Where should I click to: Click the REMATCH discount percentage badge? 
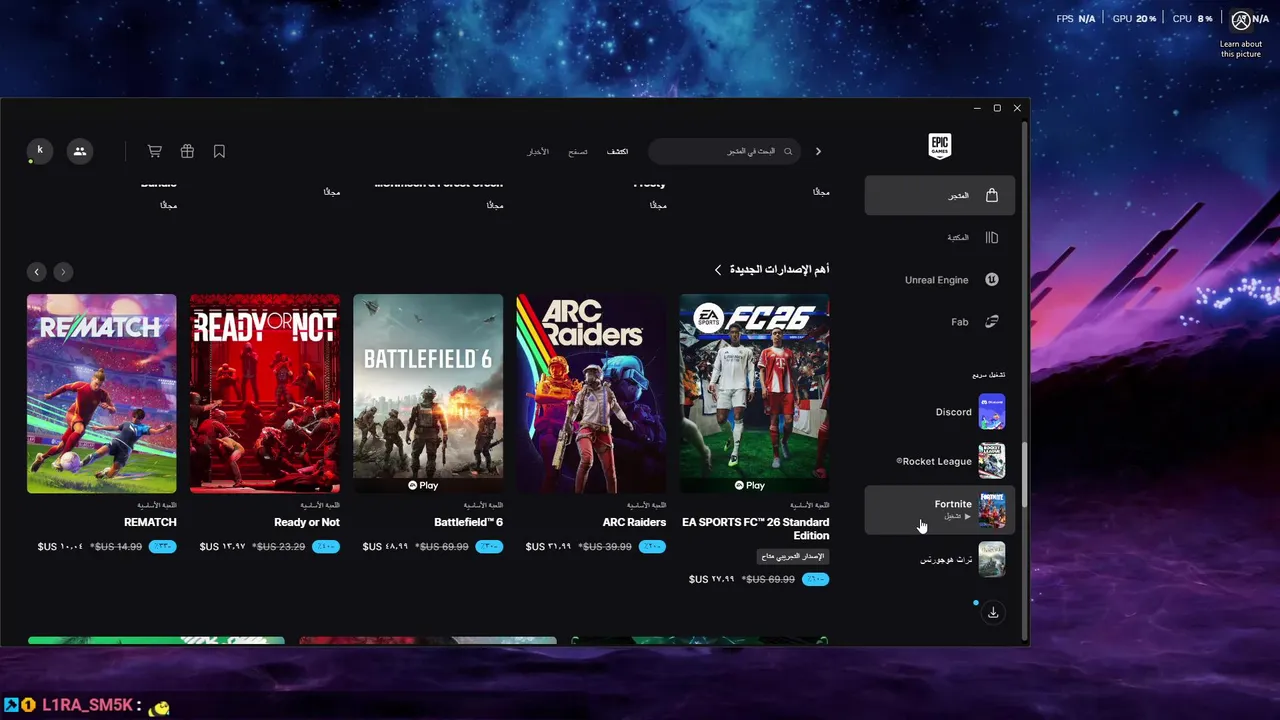pyautogui.click(x=163, y=547)
